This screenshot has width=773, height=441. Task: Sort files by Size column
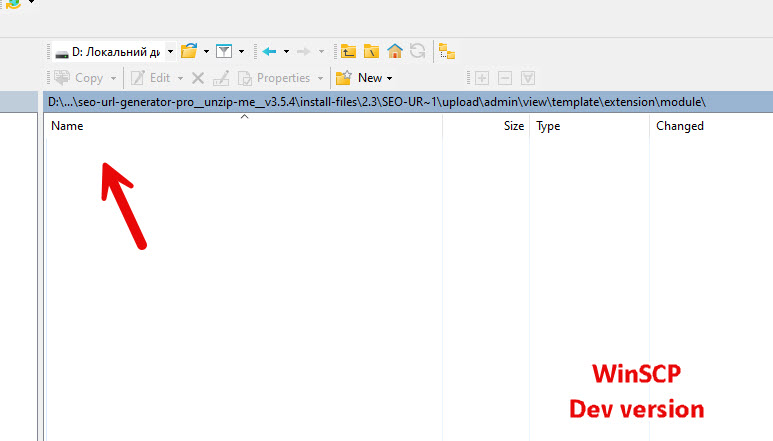click(513, 127)
